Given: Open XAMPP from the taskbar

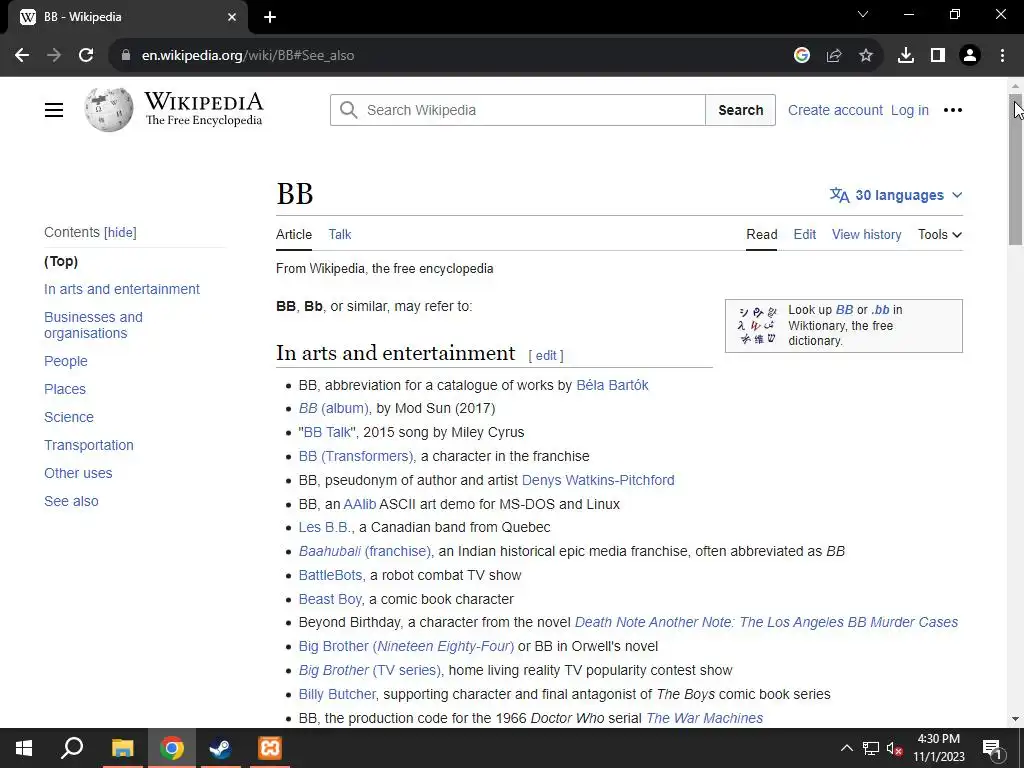Looking at the screenshot, I should (270, 748).
